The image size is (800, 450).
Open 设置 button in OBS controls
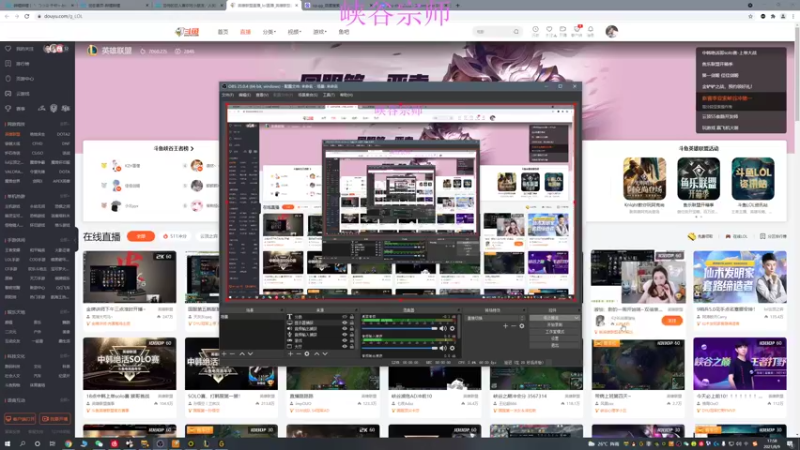[555, 338]
